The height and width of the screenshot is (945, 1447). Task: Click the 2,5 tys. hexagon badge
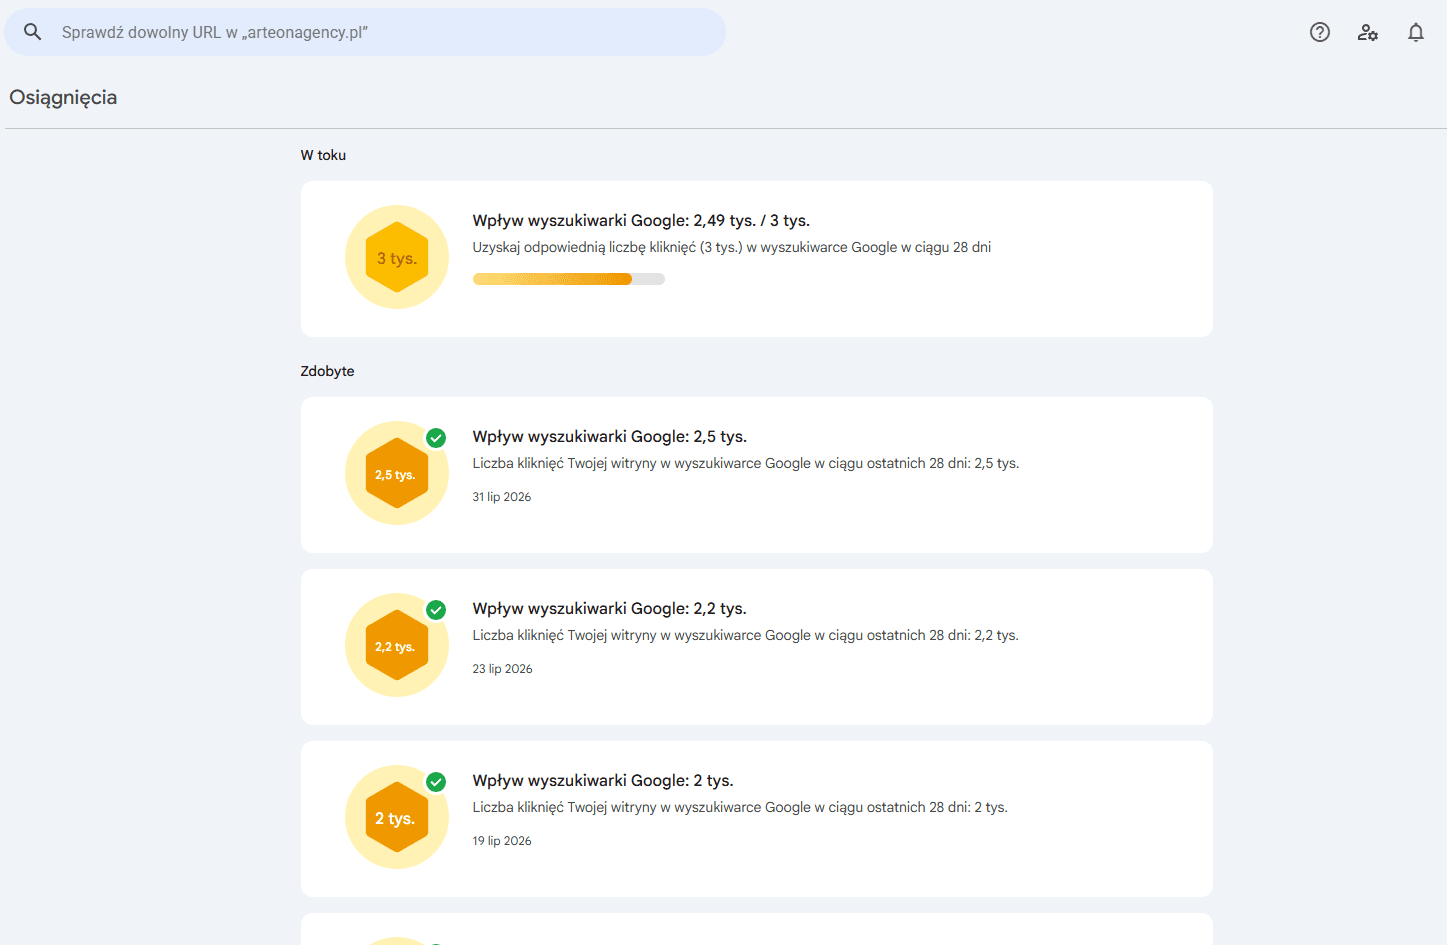[x=397, y=473]
